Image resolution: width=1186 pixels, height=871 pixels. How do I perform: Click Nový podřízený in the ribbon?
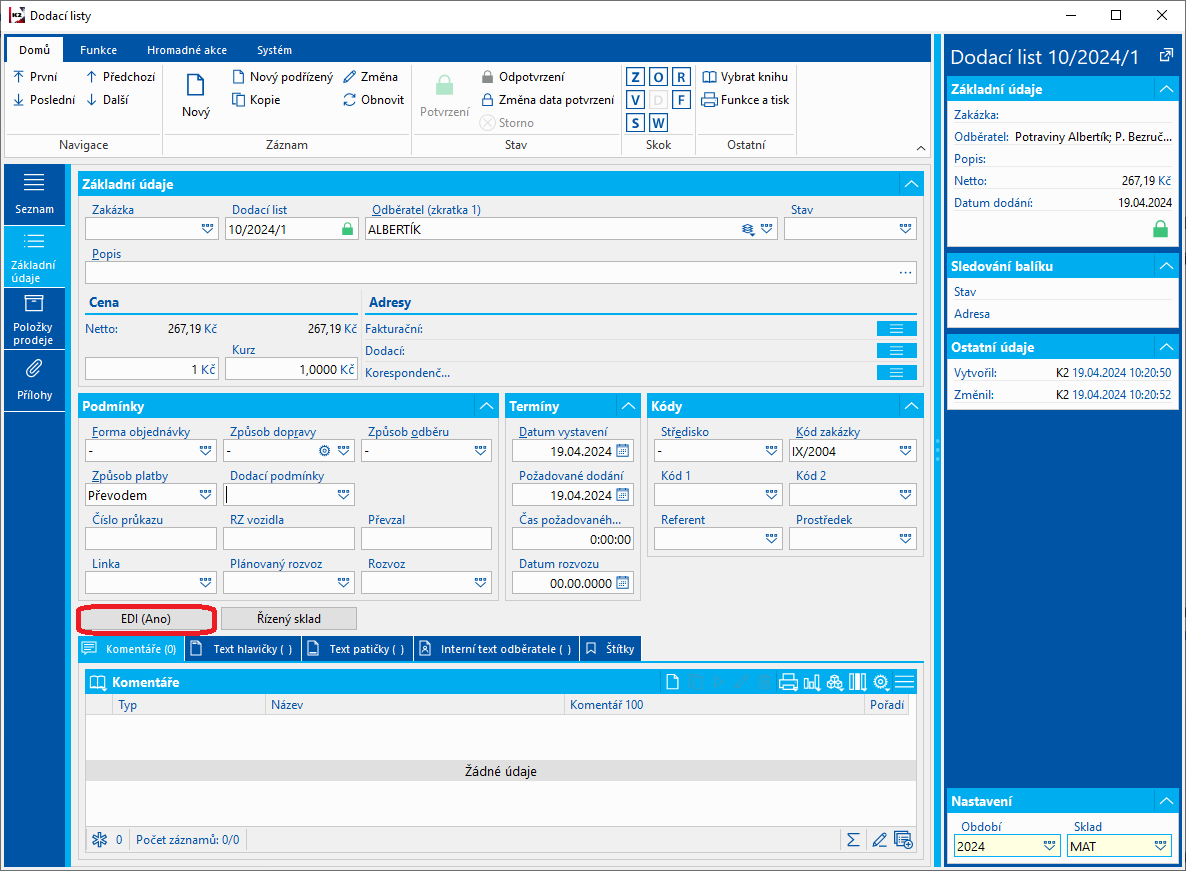282,76
